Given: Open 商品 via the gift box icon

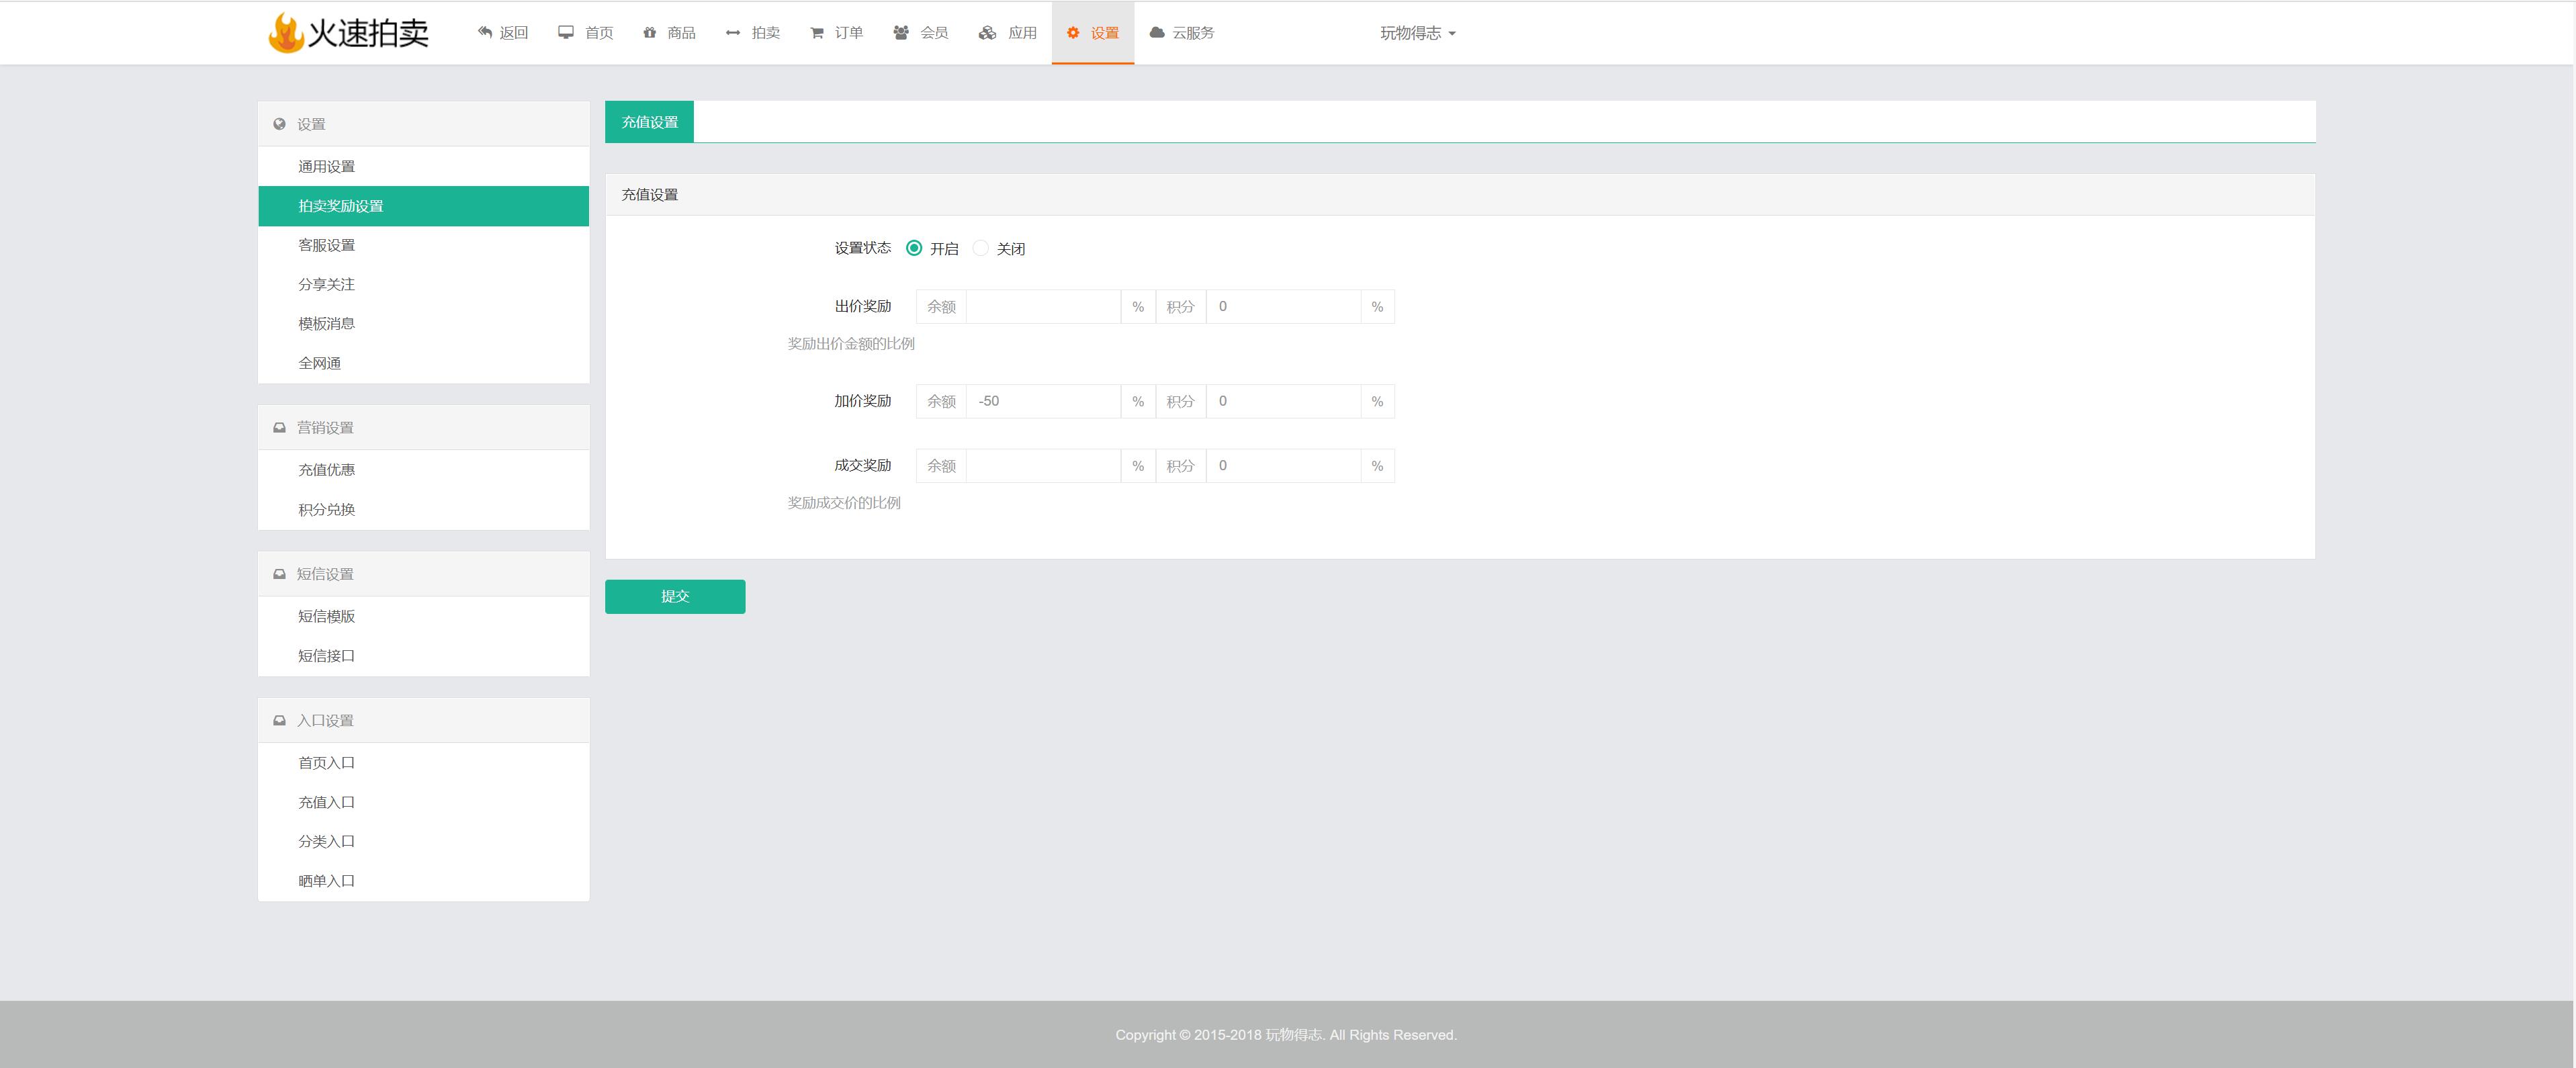Looking at the screenshot, I should pos(650,32).
